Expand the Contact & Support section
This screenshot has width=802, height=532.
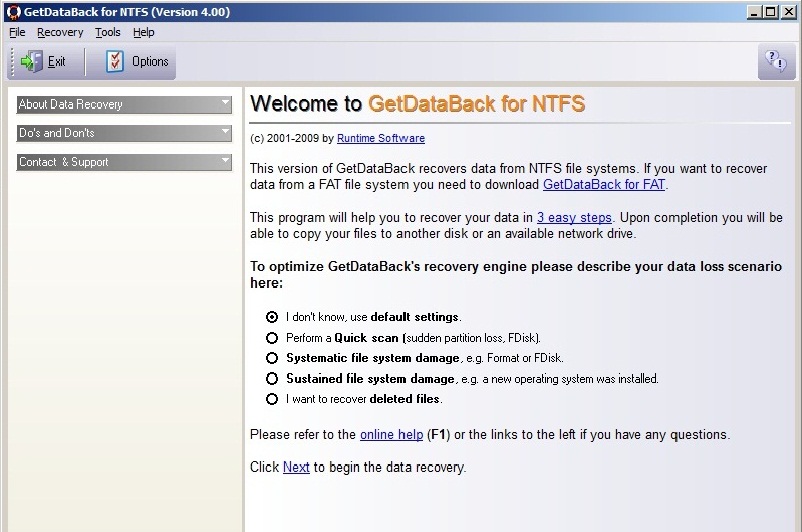(x=124, y=162)
